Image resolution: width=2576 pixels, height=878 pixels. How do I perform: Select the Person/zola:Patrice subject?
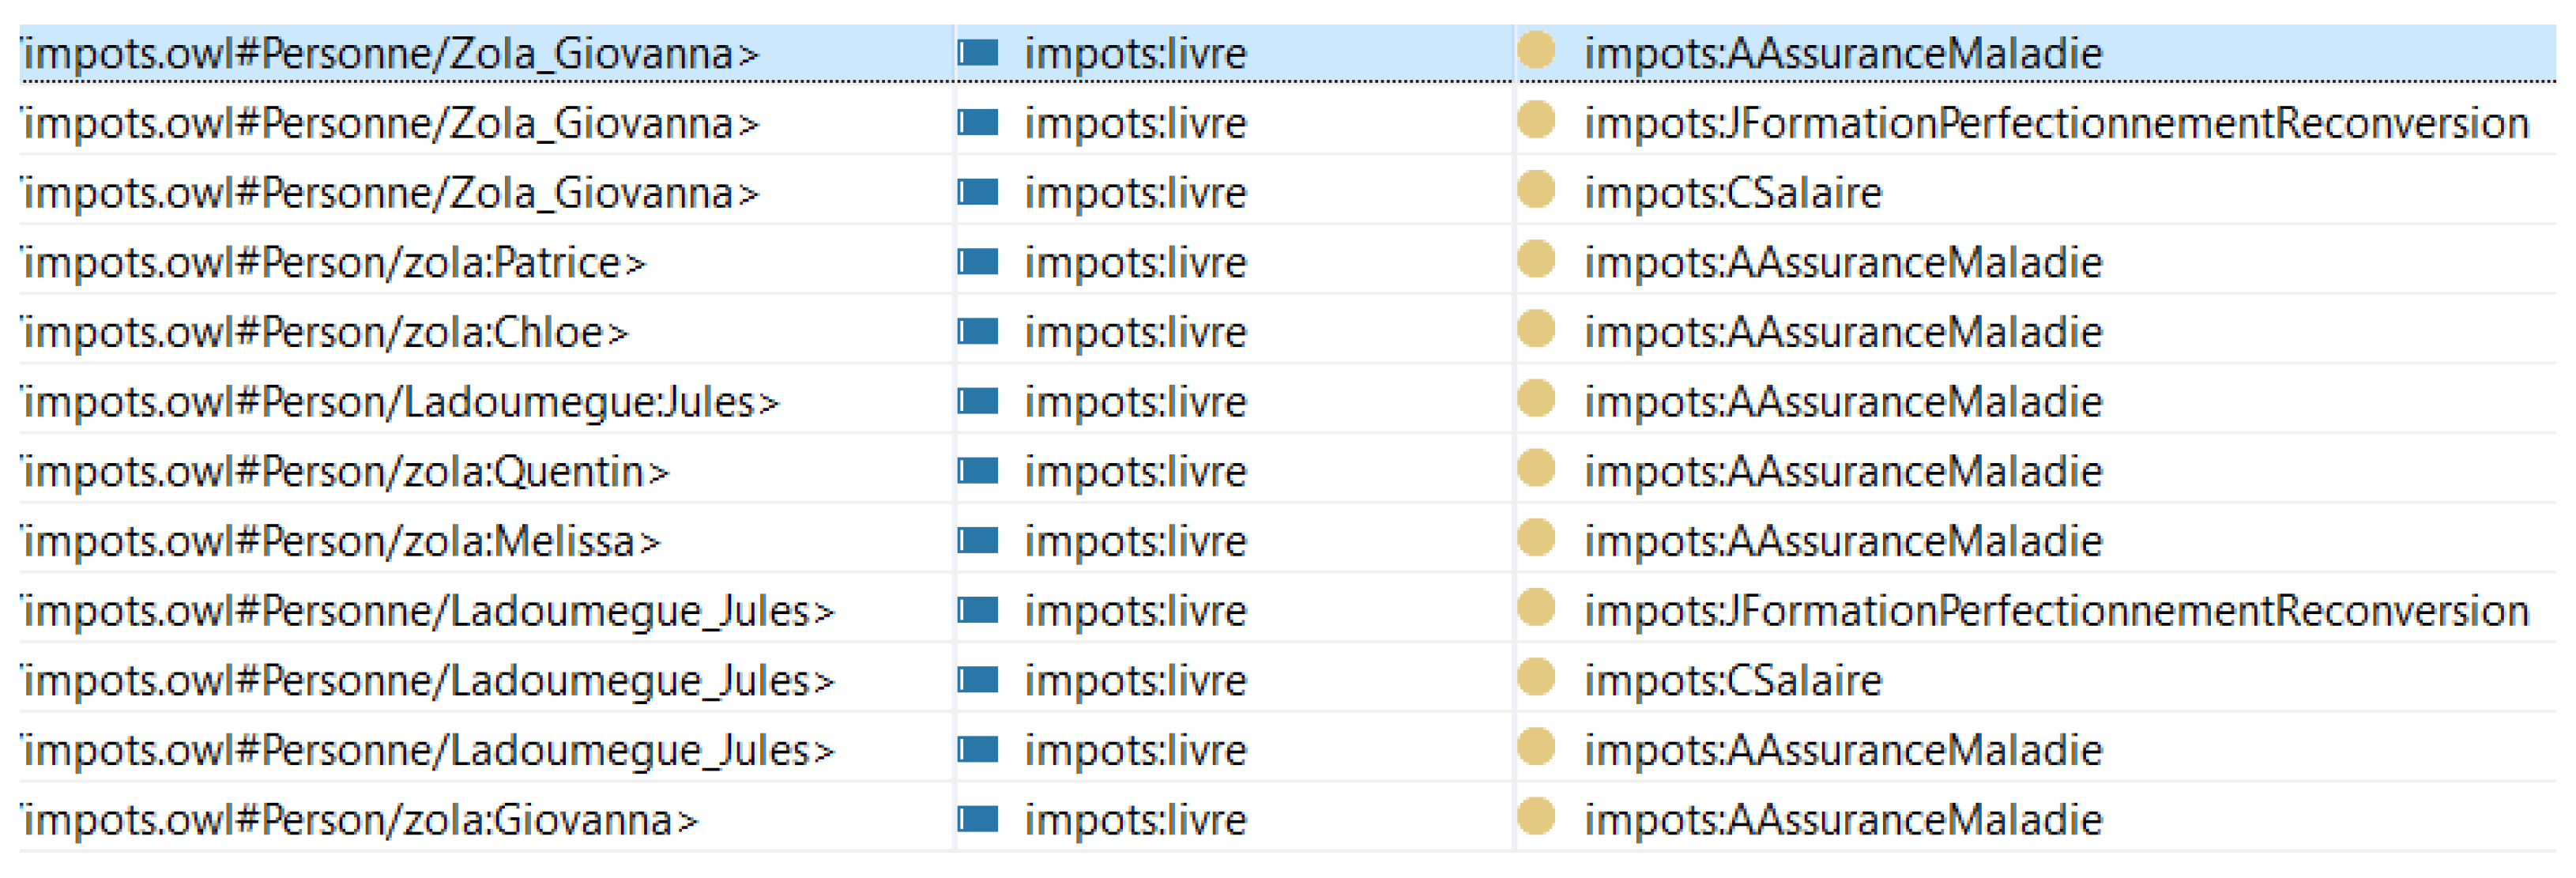pyautogui.click(x=334, y=264)
